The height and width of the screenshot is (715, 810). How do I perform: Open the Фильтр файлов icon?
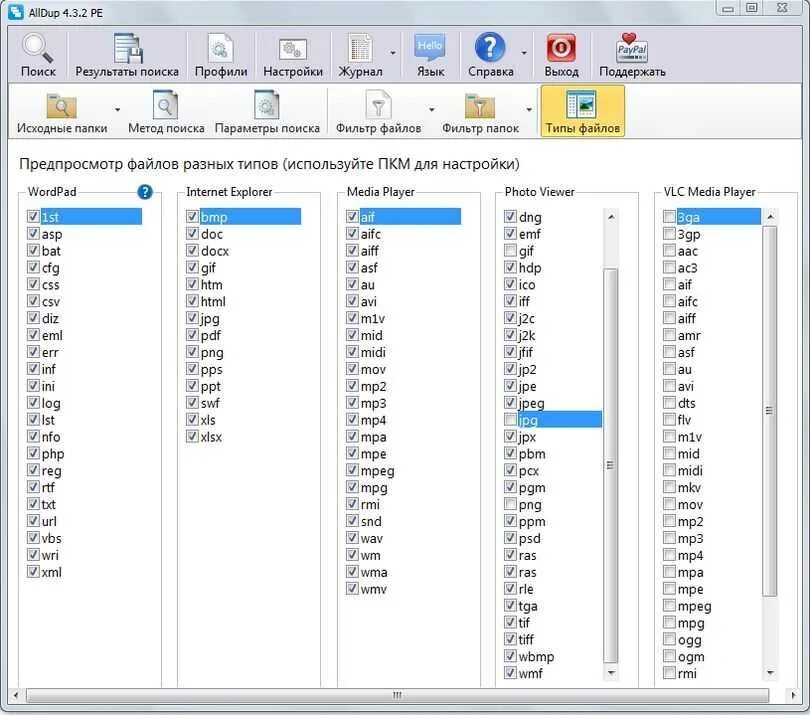tap(378, 105)
